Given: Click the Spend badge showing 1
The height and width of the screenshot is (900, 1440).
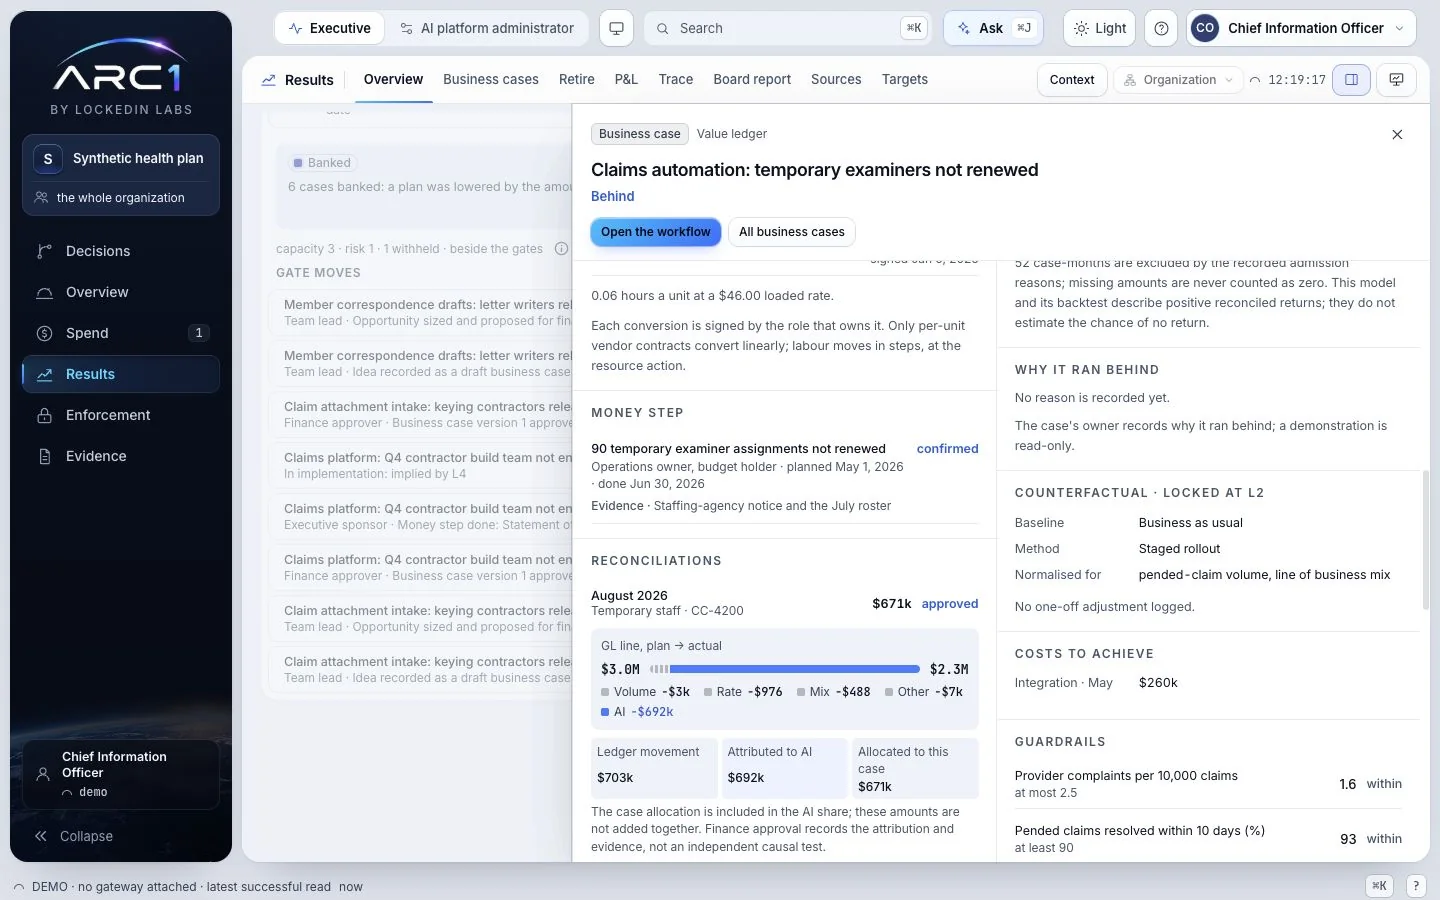Looking at the screenshot, I should tap(198, 333).
